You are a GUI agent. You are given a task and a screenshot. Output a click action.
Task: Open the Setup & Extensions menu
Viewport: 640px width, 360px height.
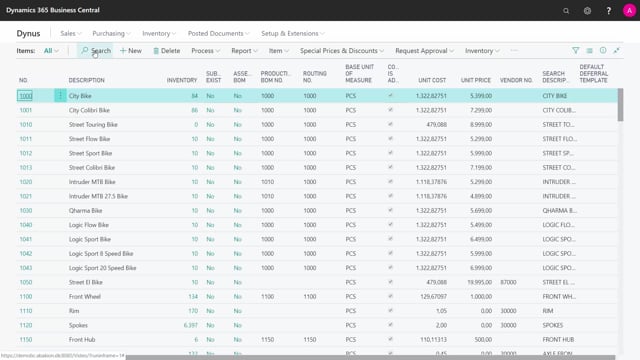pyautogui.click(x=293, y=33)
